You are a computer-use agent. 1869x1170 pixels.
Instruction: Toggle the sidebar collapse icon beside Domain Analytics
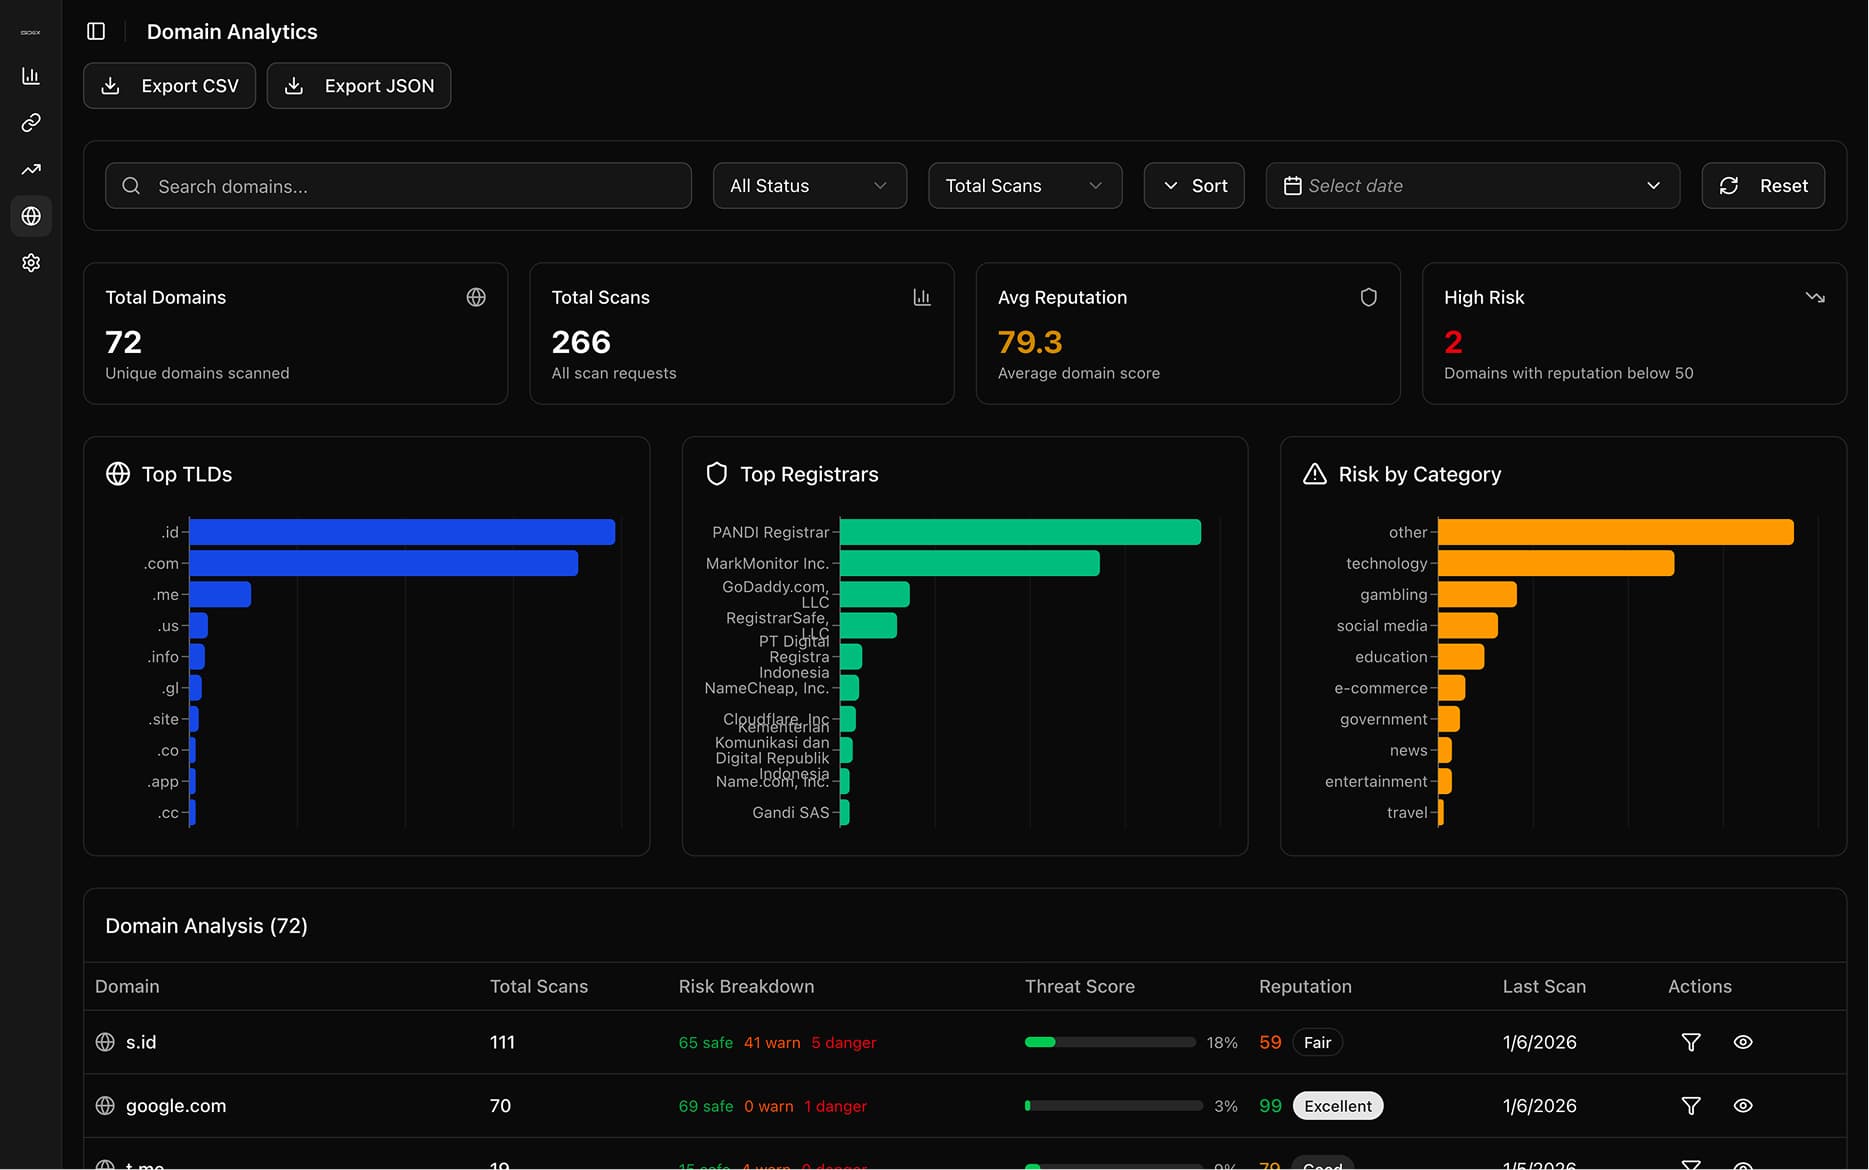point(95,30)
